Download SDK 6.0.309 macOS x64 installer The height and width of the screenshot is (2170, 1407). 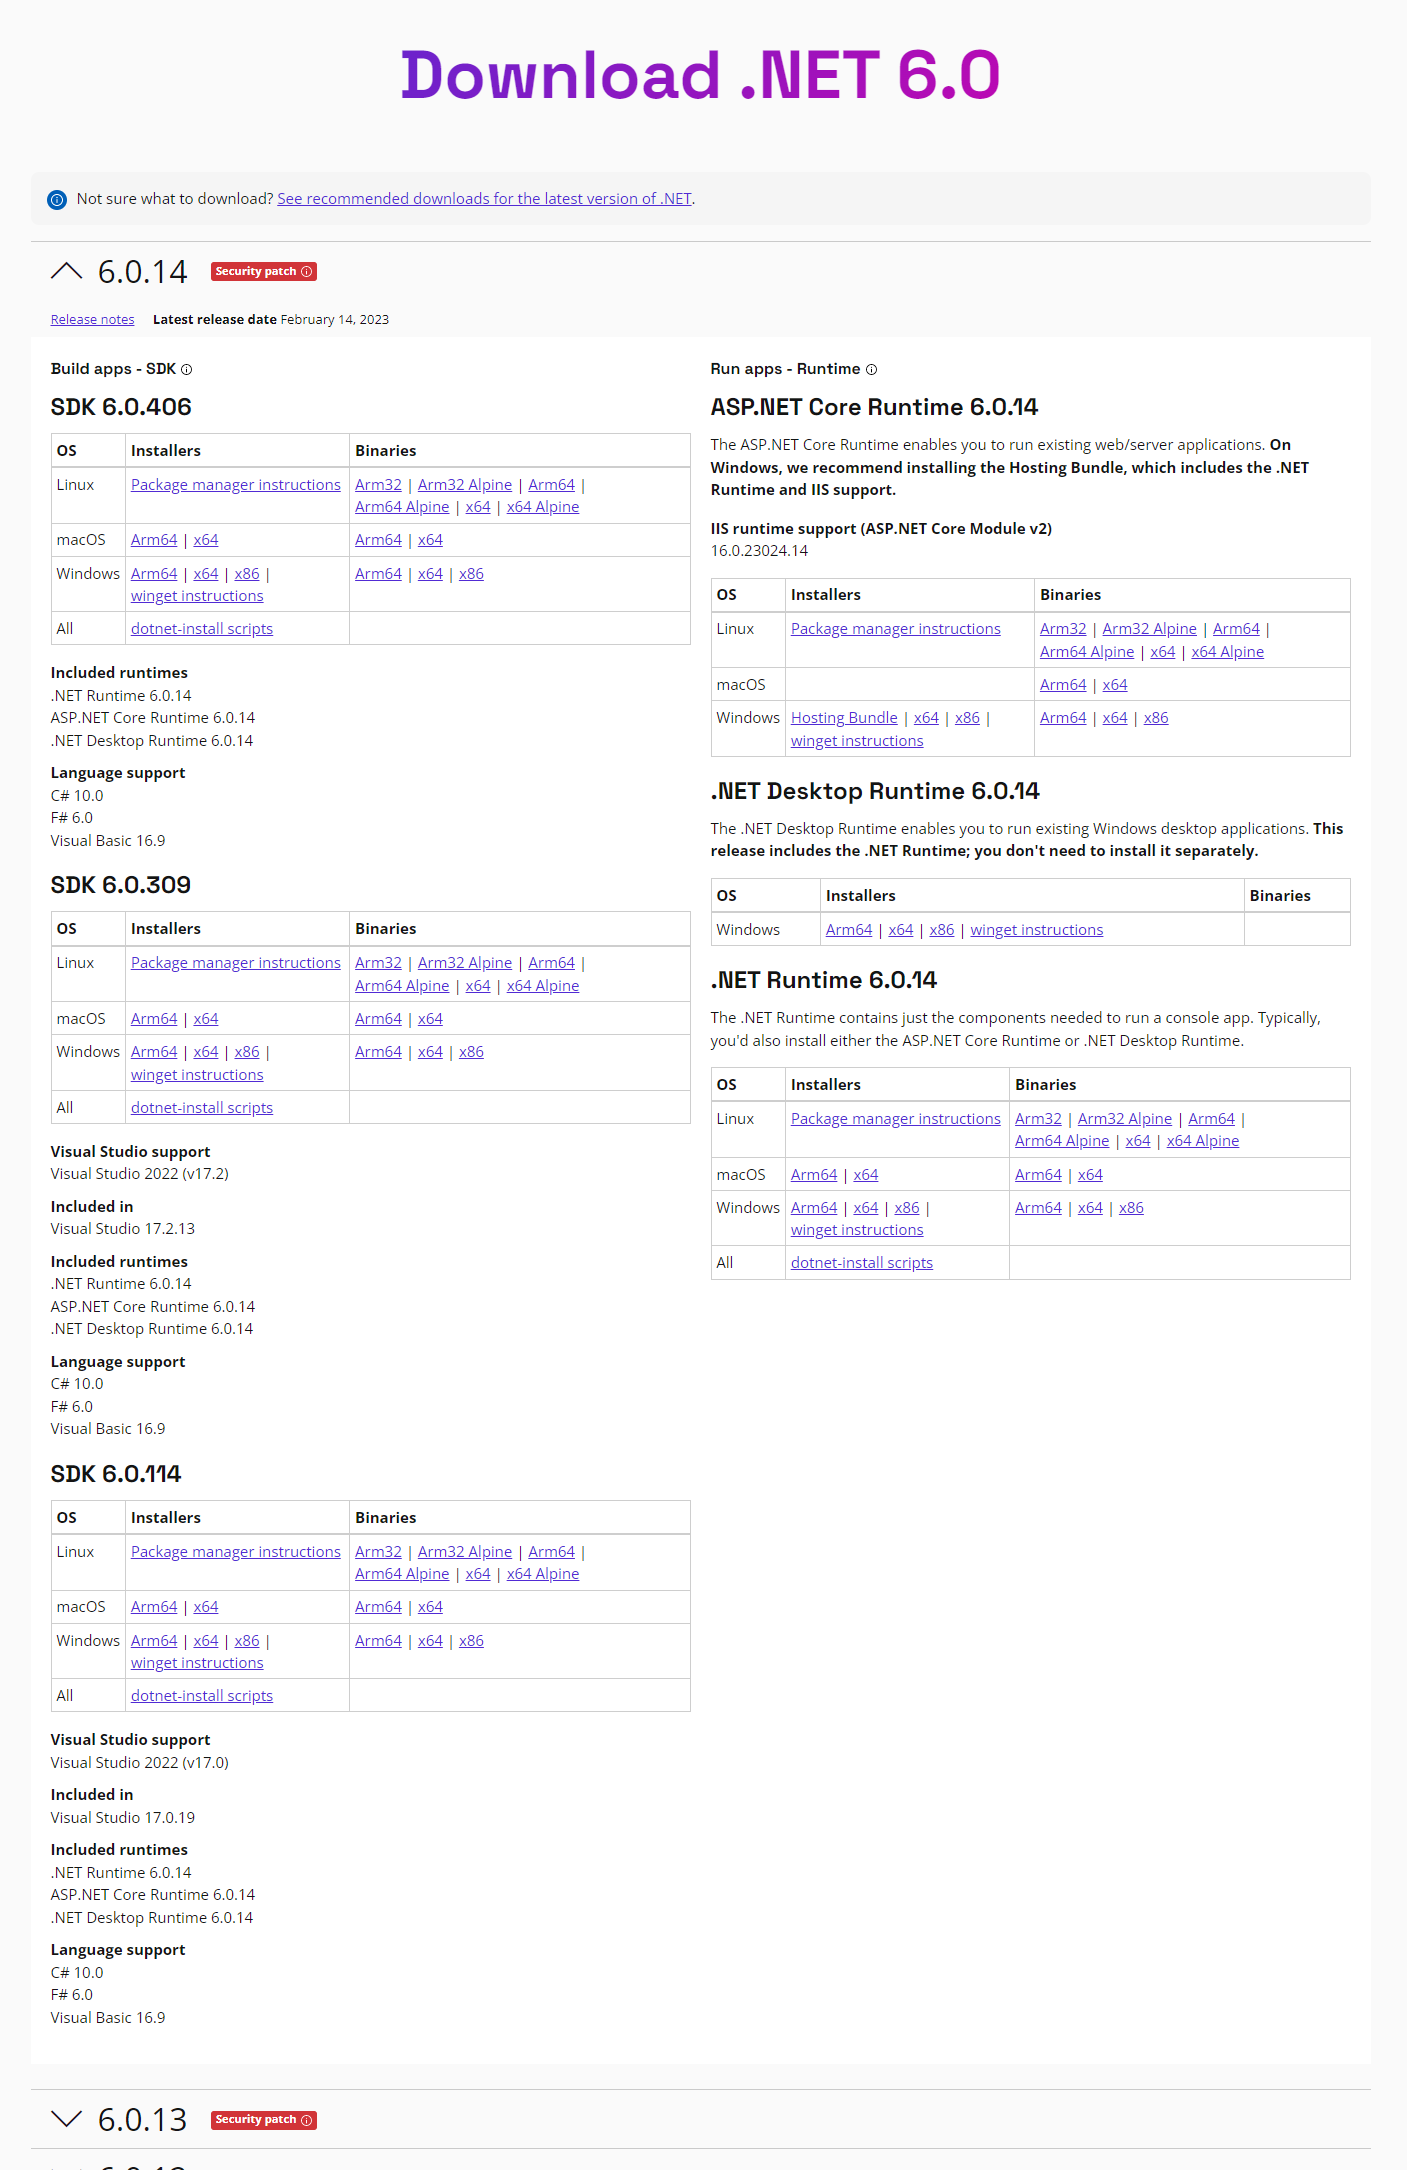[x=206, y=1018]
